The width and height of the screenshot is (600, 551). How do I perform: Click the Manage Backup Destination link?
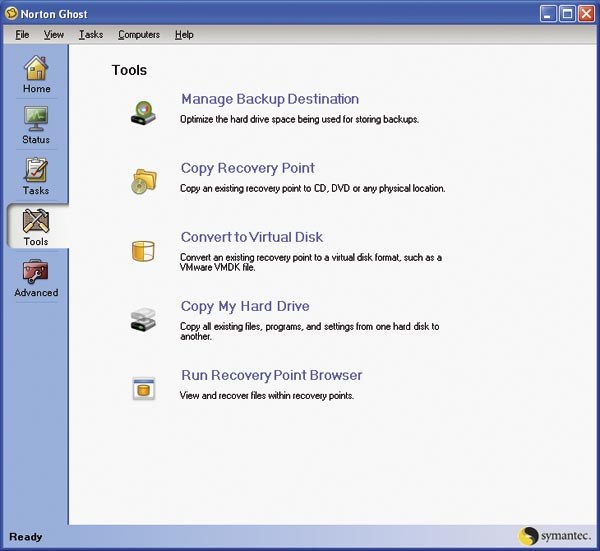tap(270, 99)
